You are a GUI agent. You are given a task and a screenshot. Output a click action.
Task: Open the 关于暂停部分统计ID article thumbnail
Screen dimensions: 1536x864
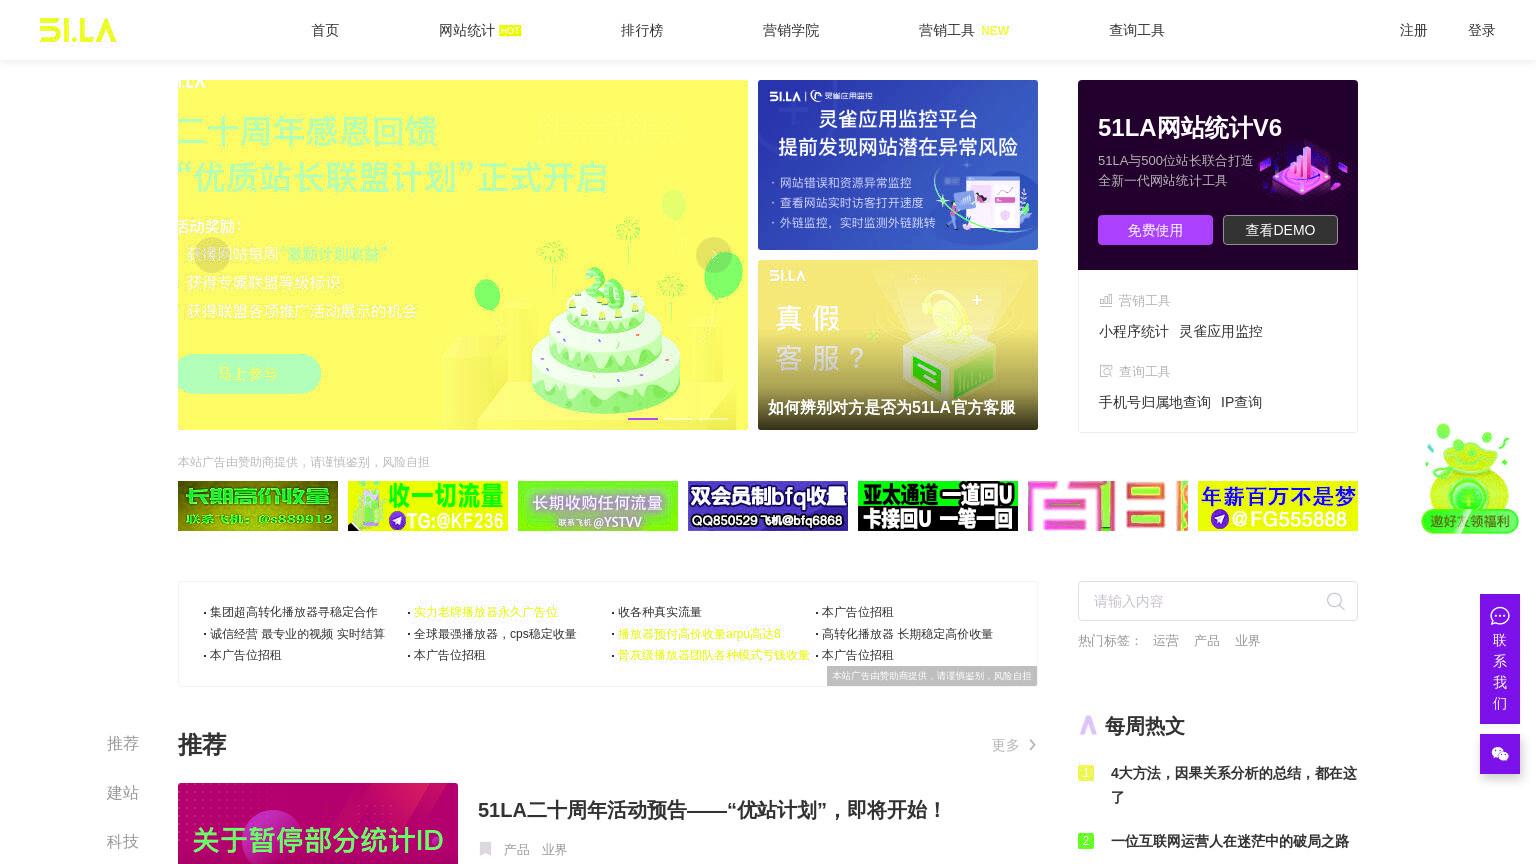pos(318,823)
